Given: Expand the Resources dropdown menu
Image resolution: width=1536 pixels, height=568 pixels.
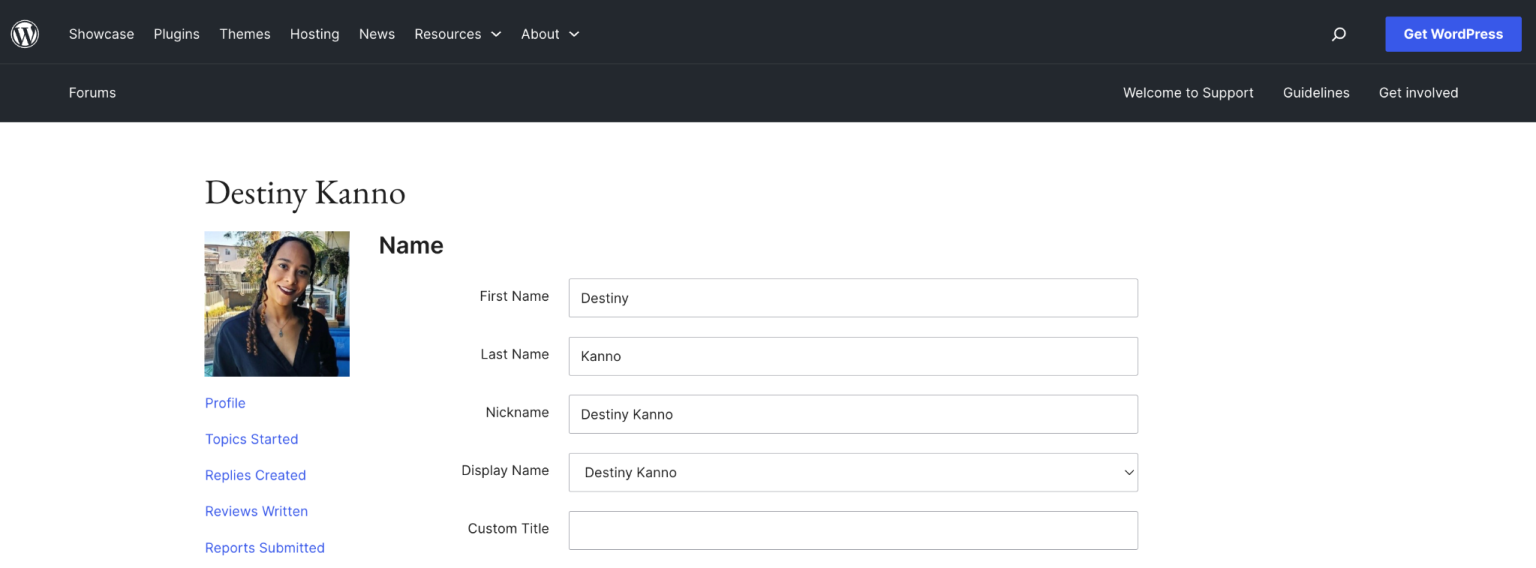Looking at the screenshot, I should pyautogui.click(x=457, y=34).
